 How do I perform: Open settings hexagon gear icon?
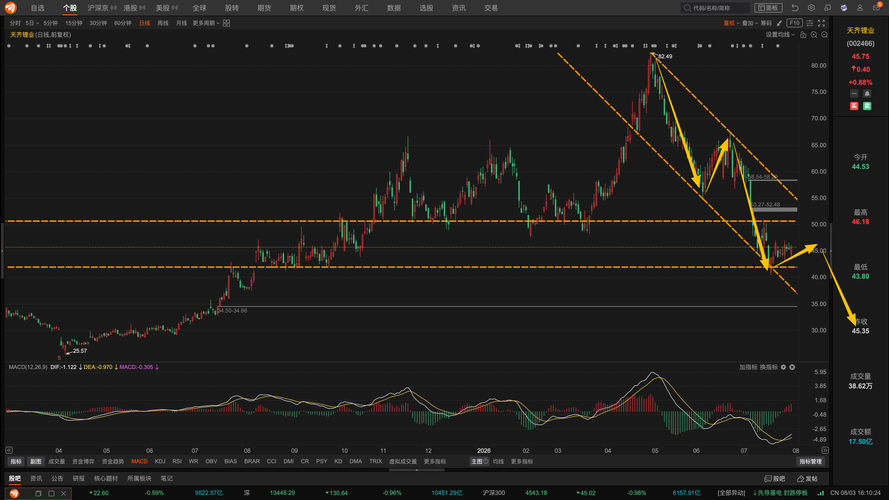click(811, 8)
